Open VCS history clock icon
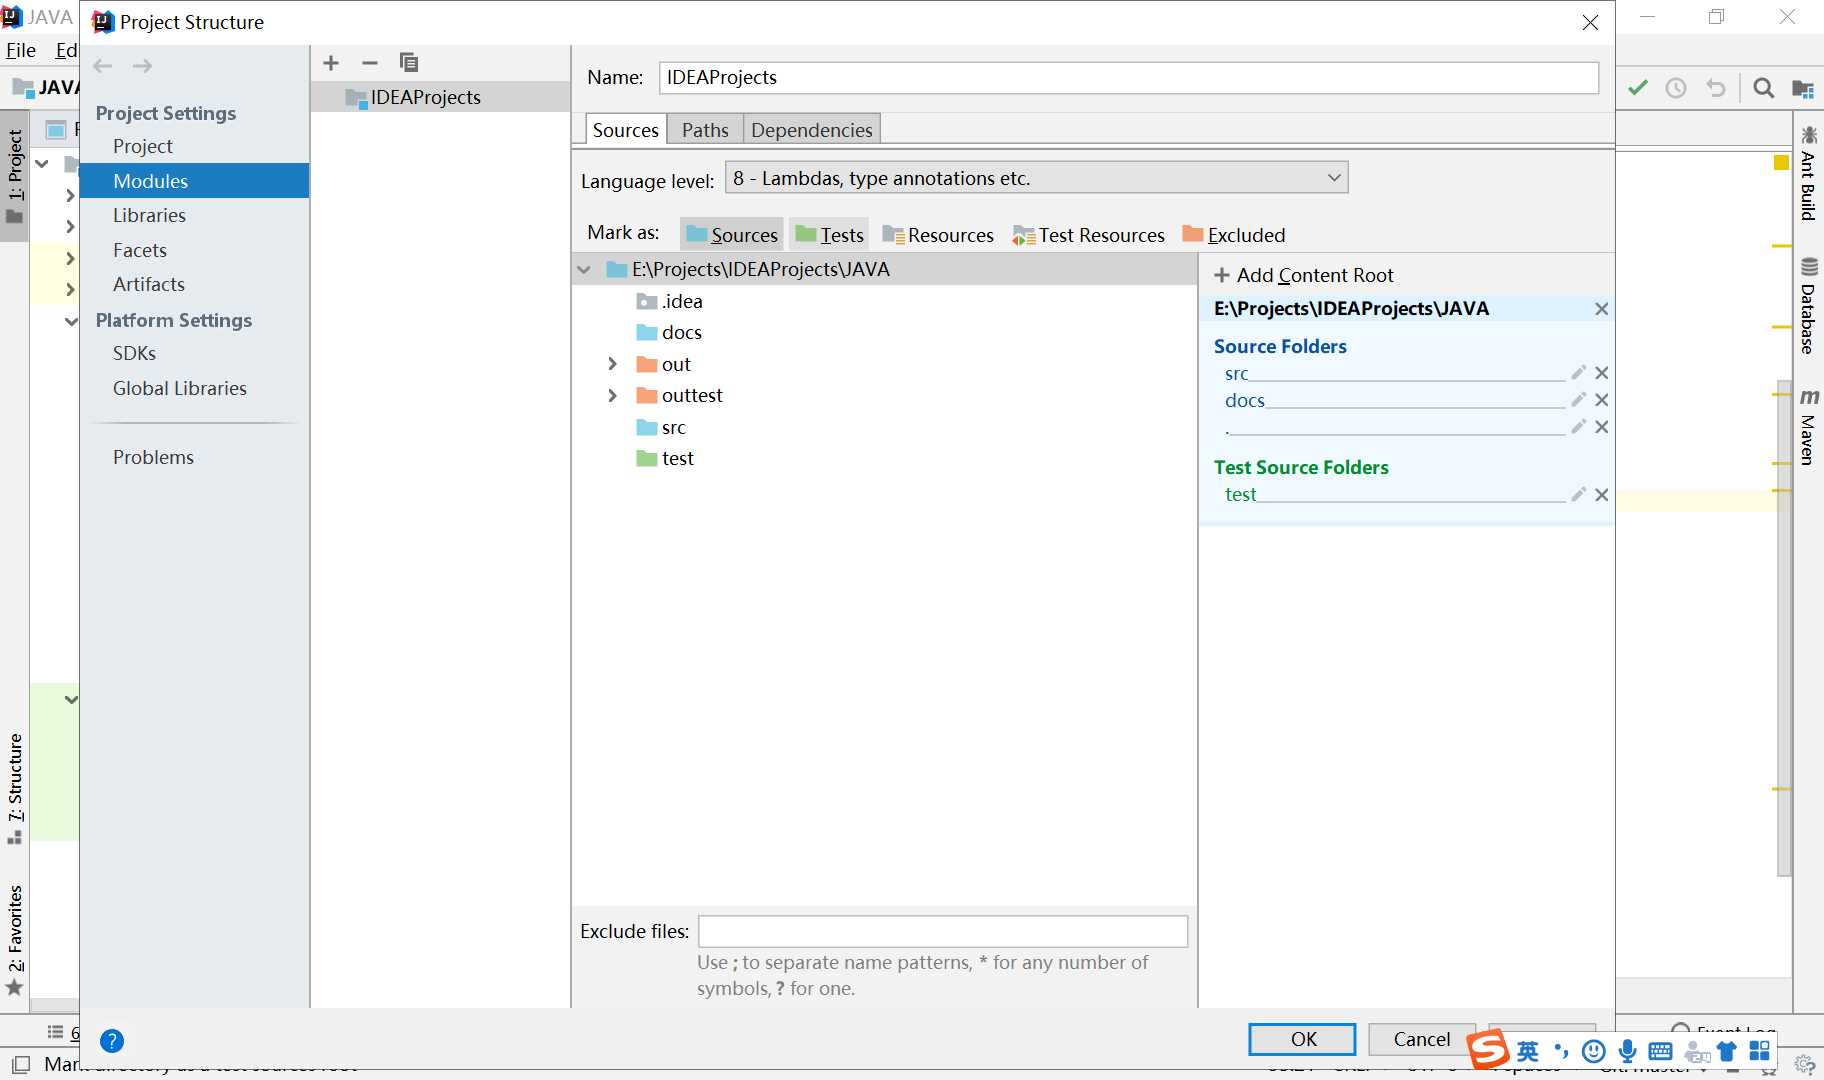The image size is (1824, 1080). coord(1676,88)
